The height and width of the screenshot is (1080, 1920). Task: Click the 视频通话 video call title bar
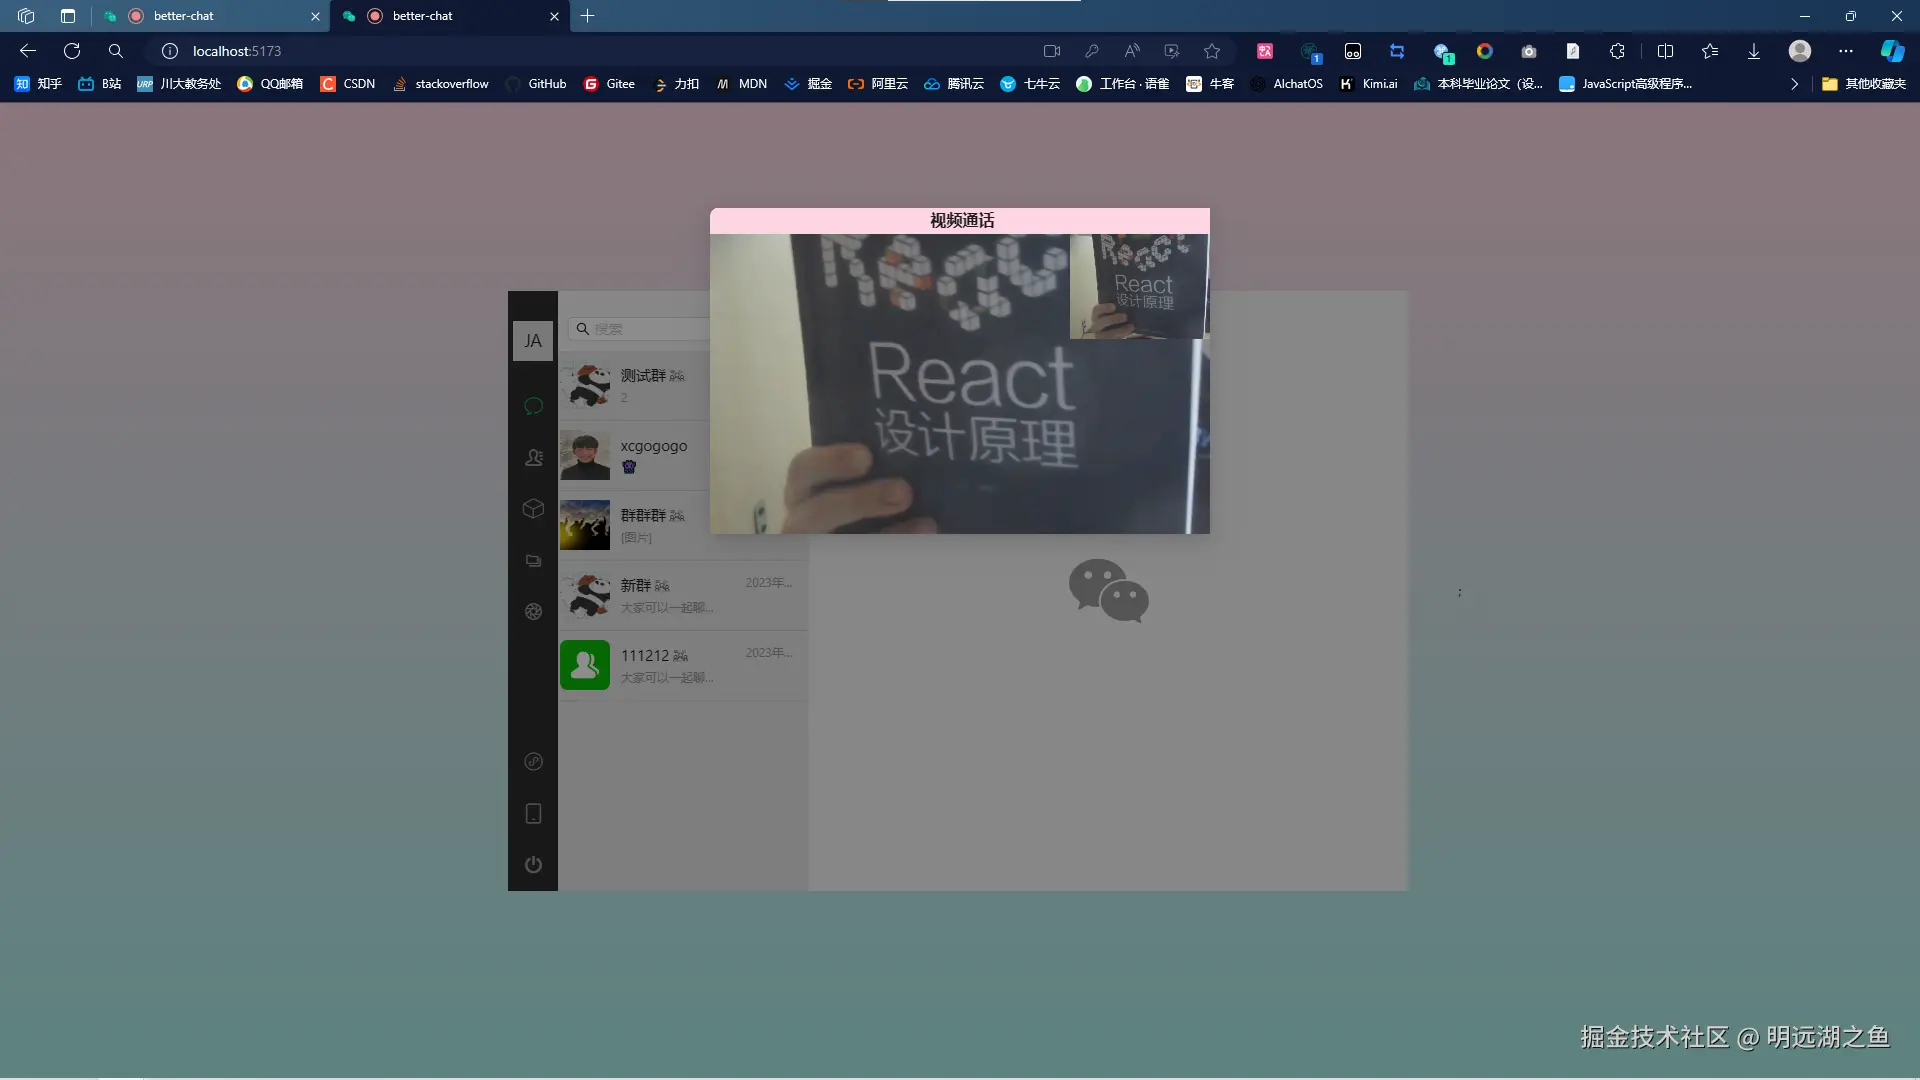(x=960, y=220)
